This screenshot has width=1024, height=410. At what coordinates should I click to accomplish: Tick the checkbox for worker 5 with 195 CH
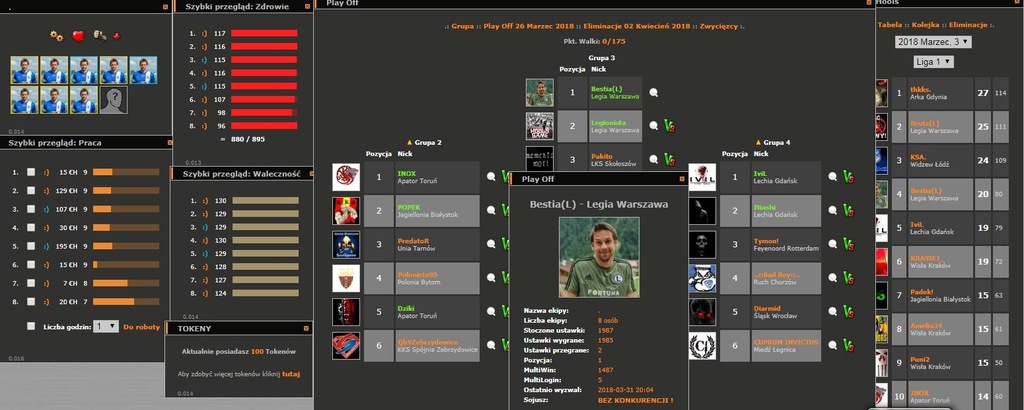tap(31, 246)
